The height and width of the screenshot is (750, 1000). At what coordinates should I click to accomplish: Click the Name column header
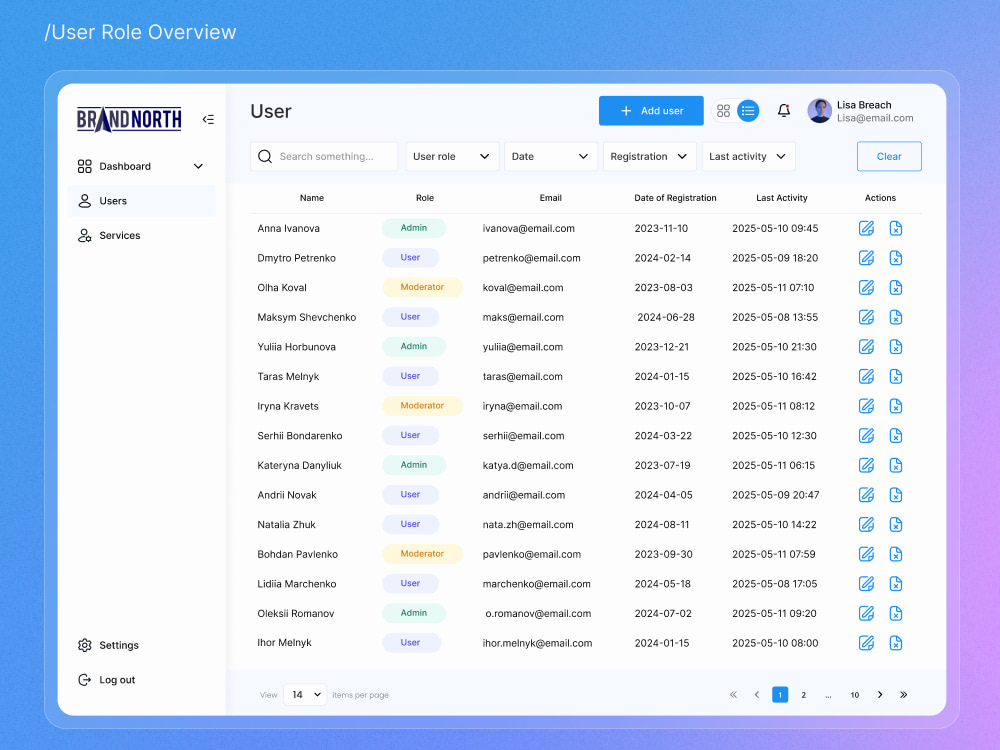pos(312,198)
